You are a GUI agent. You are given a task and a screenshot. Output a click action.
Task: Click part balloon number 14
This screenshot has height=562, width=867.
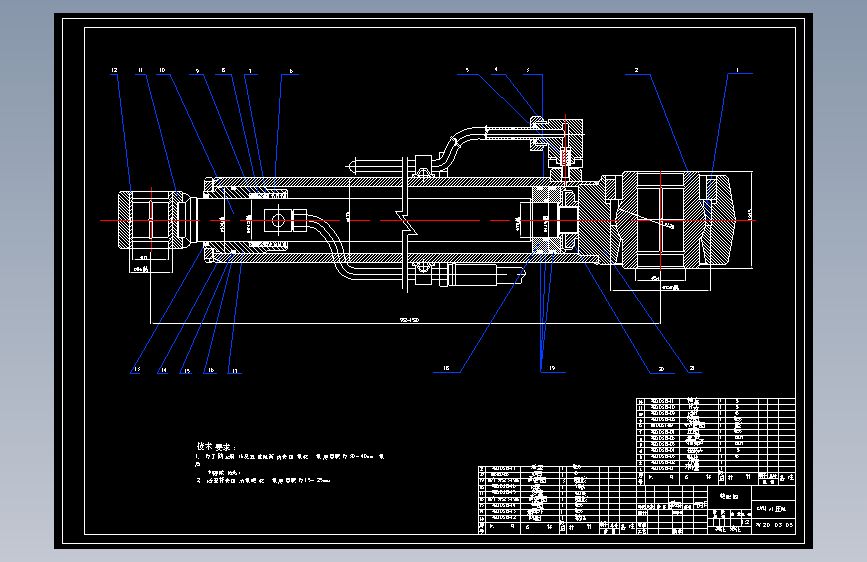[x=164, y=370]
